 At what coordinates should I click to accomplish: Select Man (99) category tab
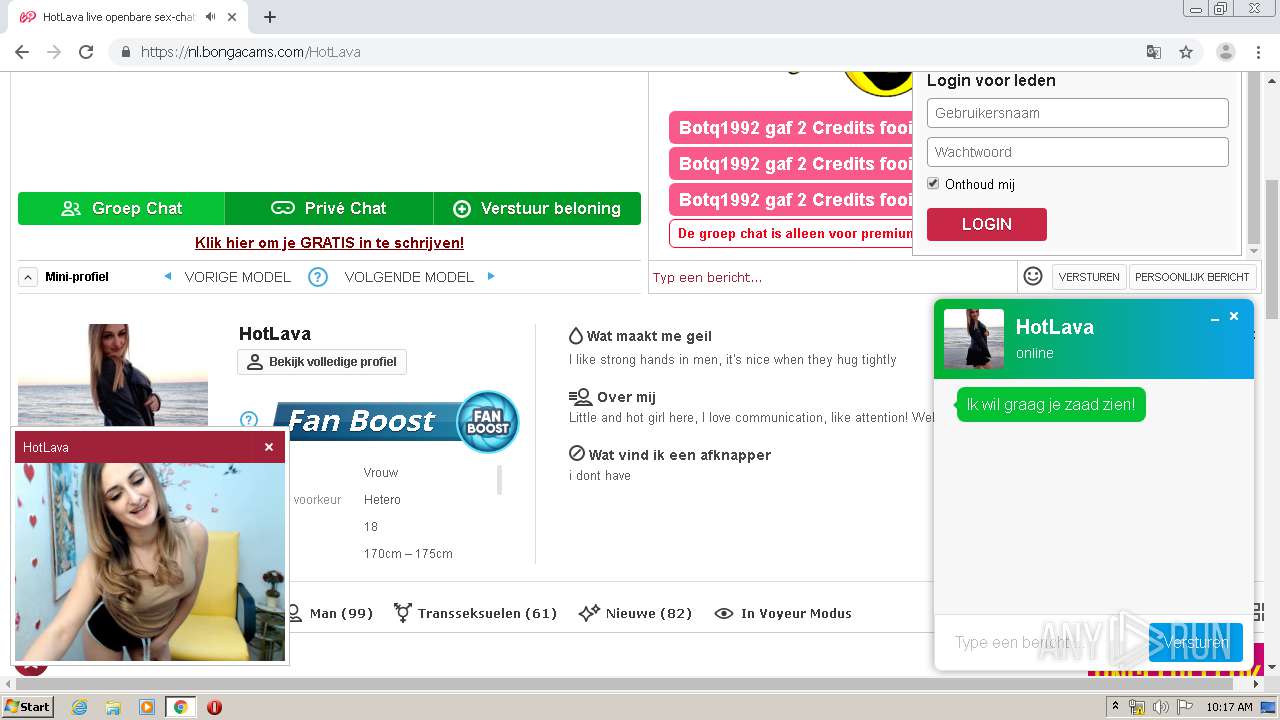tap(330, 613)
